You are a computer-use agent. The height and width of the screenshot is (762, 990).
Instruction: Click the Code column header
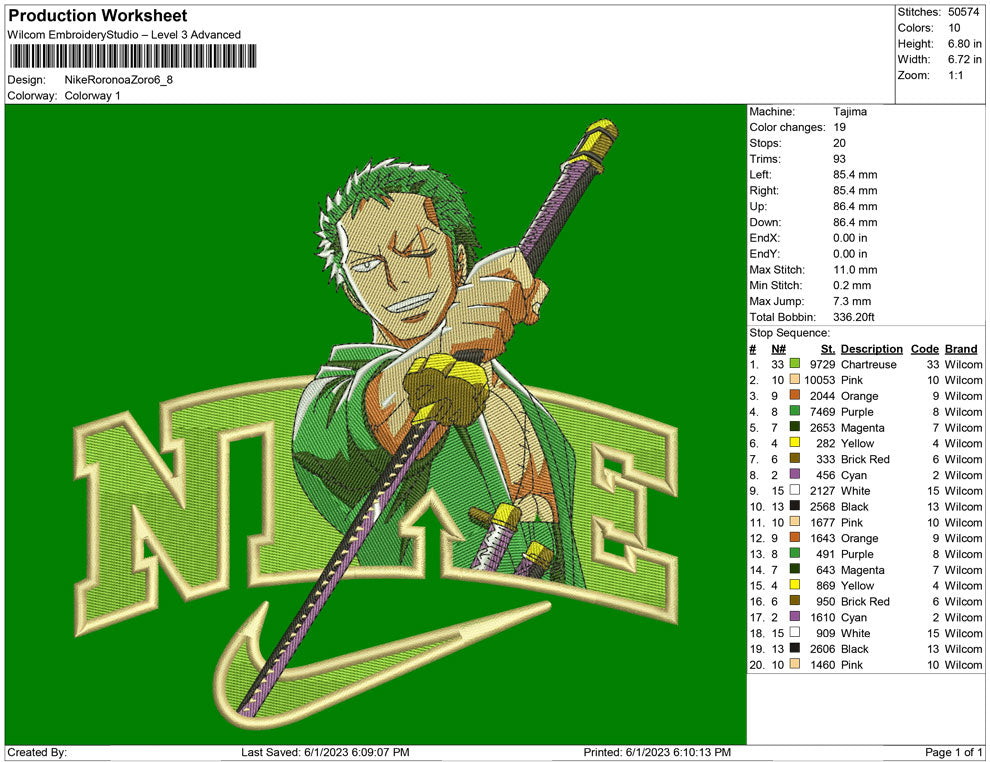[924, 349]
